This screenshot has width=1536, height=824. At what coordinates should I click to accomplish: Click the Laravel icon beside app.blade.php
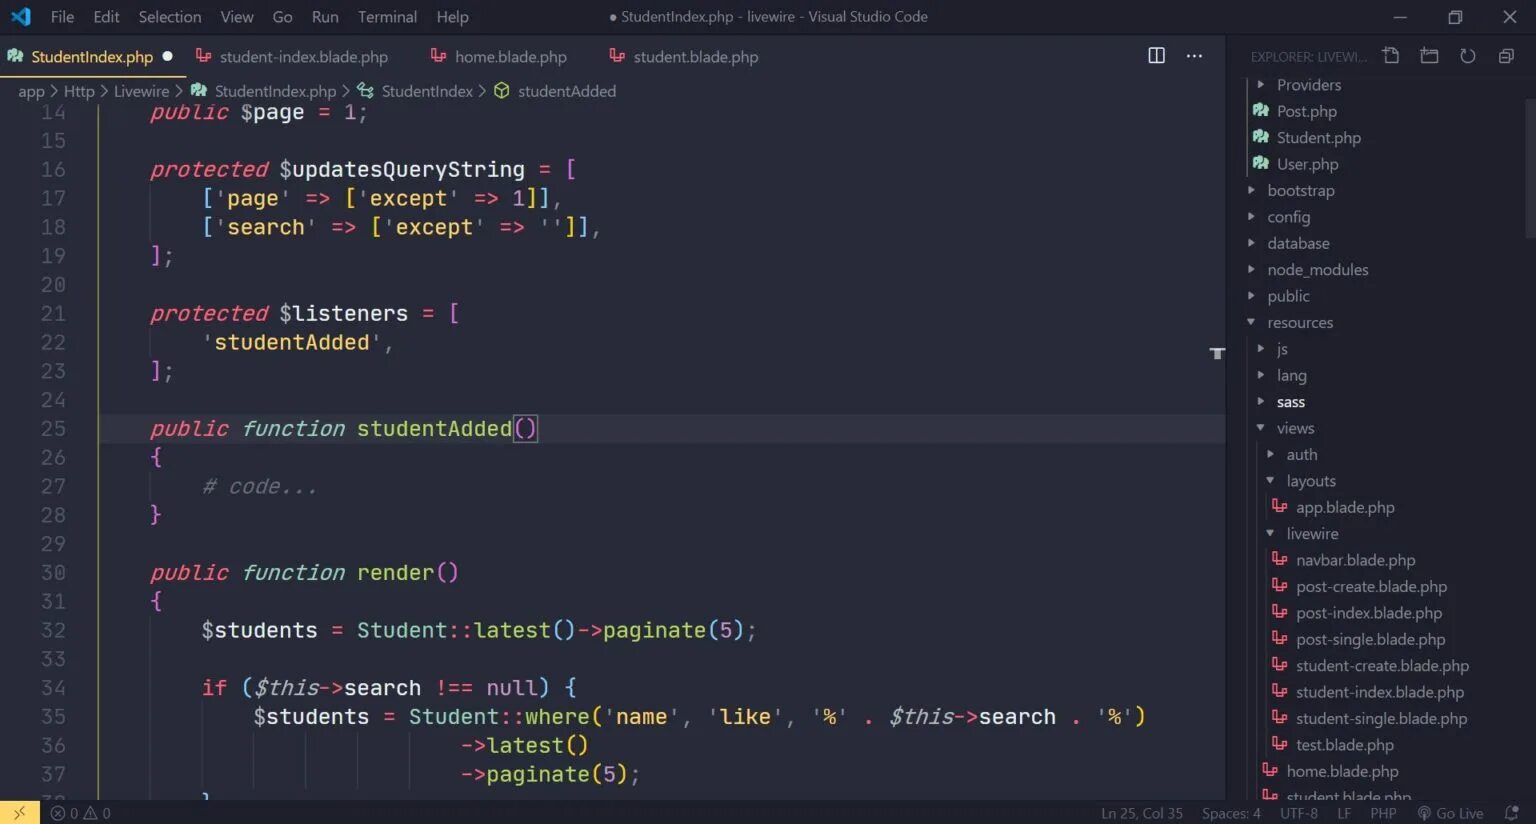(x=1280, y=506)
